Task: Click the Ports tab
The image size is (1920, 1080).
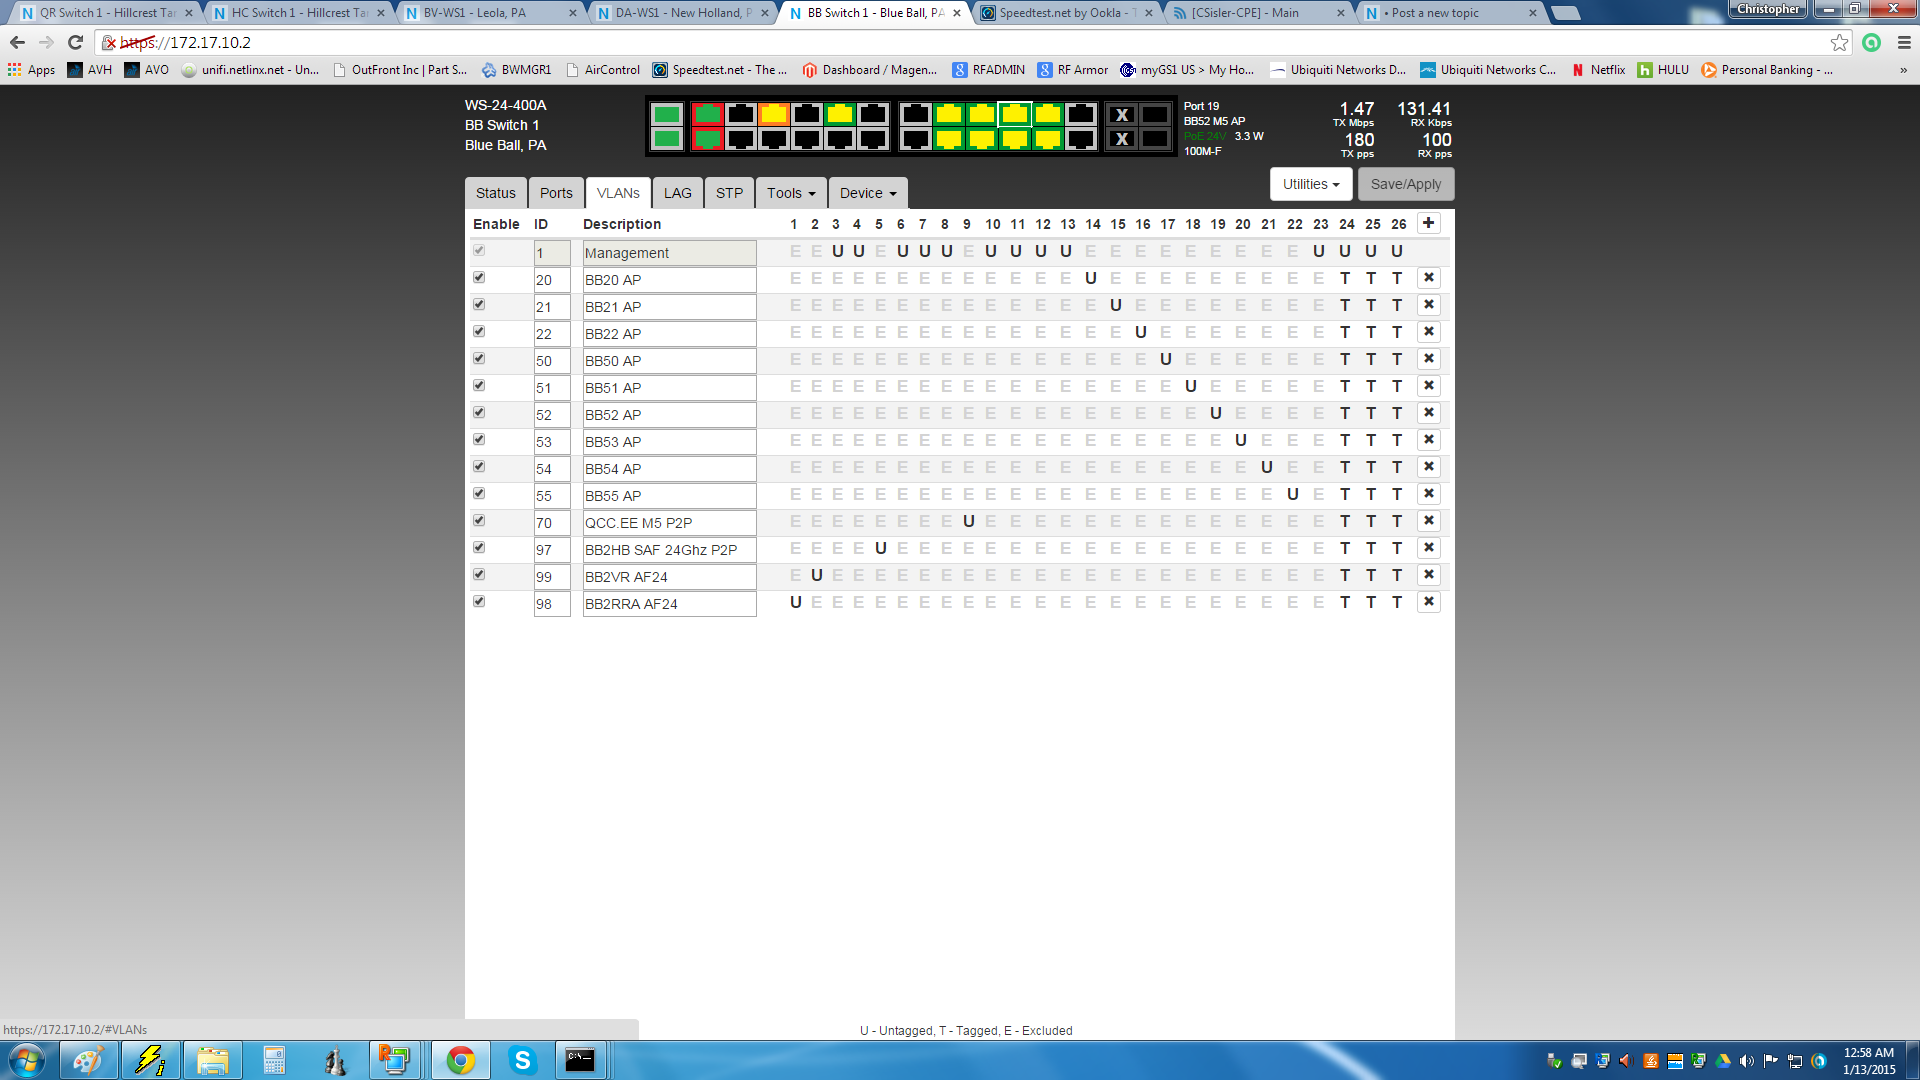Action: [555, 193]
